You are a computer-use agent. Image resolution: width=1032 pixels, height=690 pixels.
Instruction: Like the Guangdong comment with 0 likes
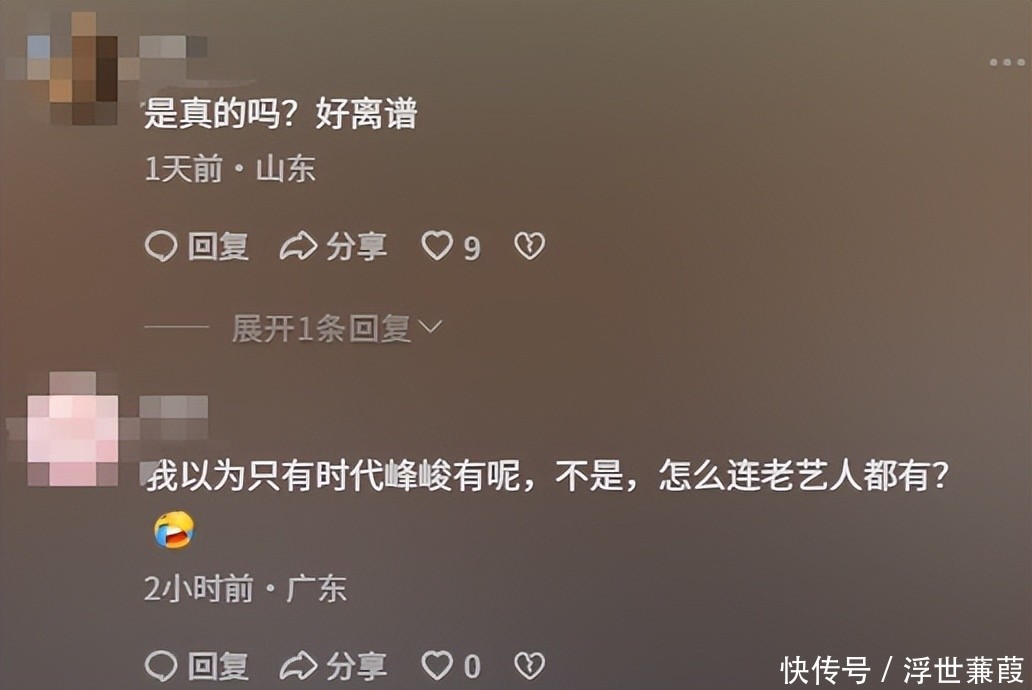(437, 666)
